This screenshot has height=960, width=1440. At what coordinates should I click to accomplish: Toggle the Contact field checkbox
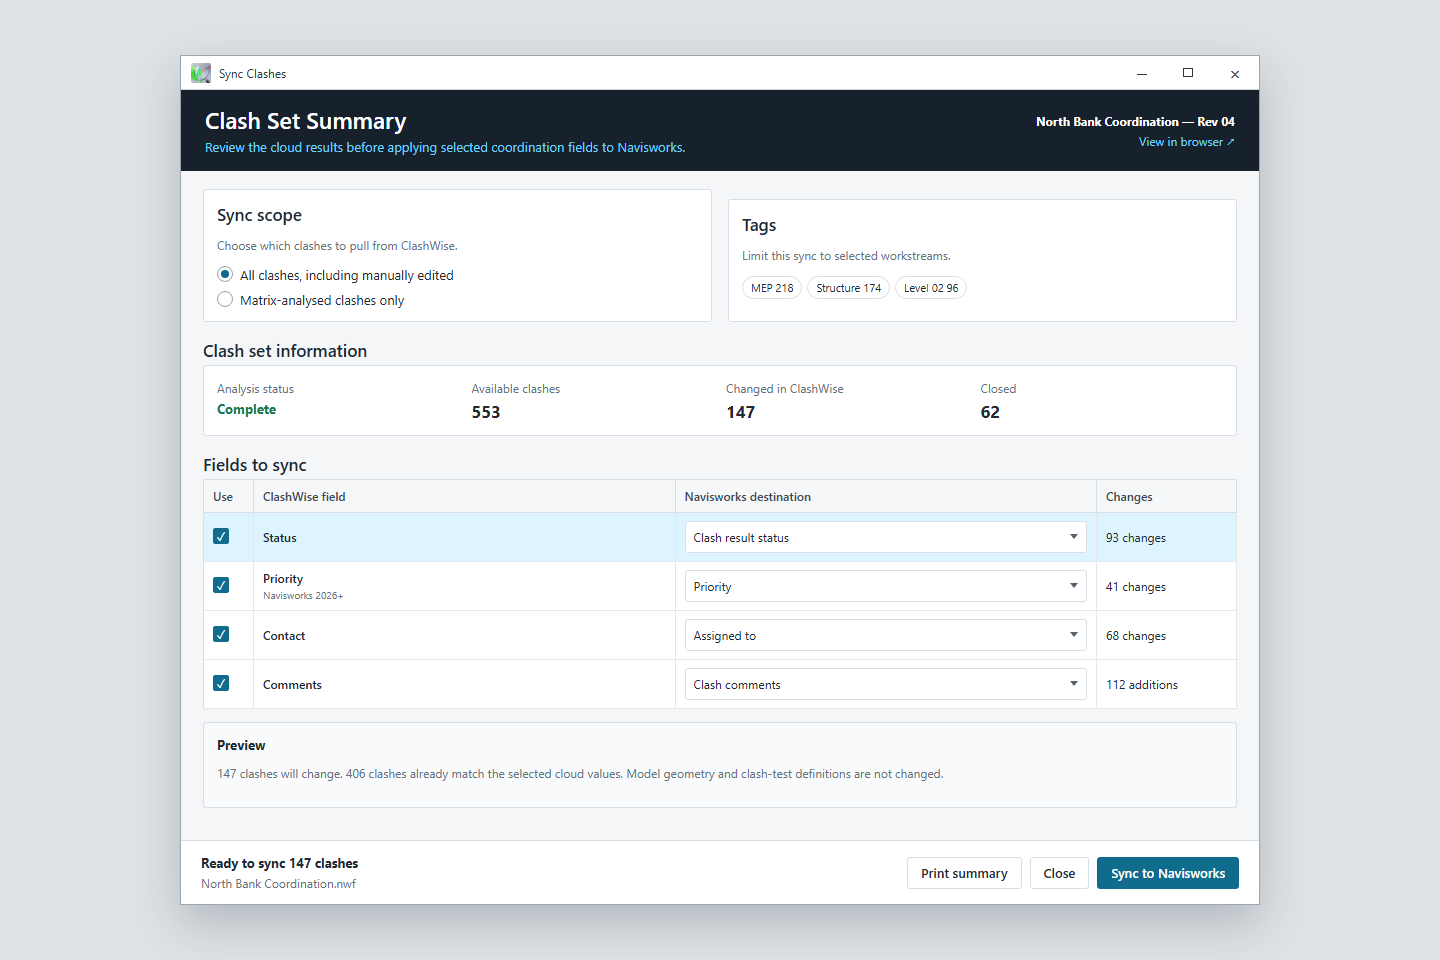[221, 635]
